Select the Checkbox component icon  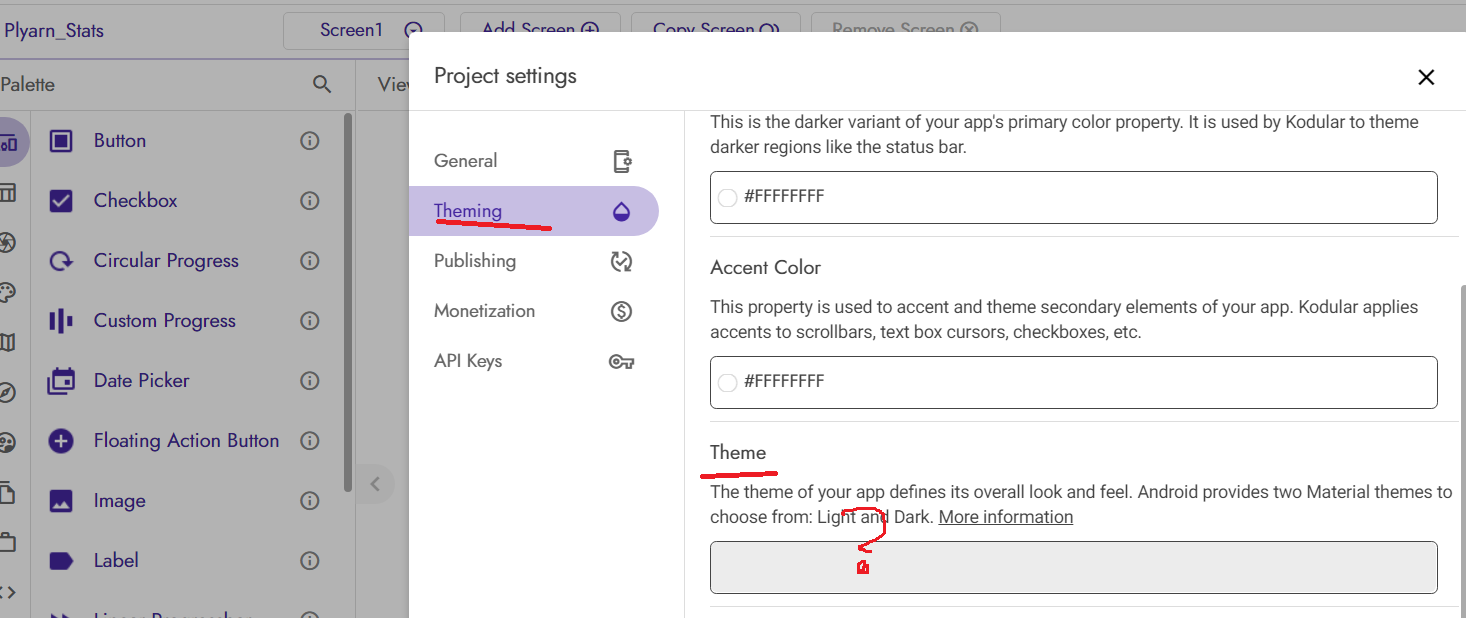(61, 201)
